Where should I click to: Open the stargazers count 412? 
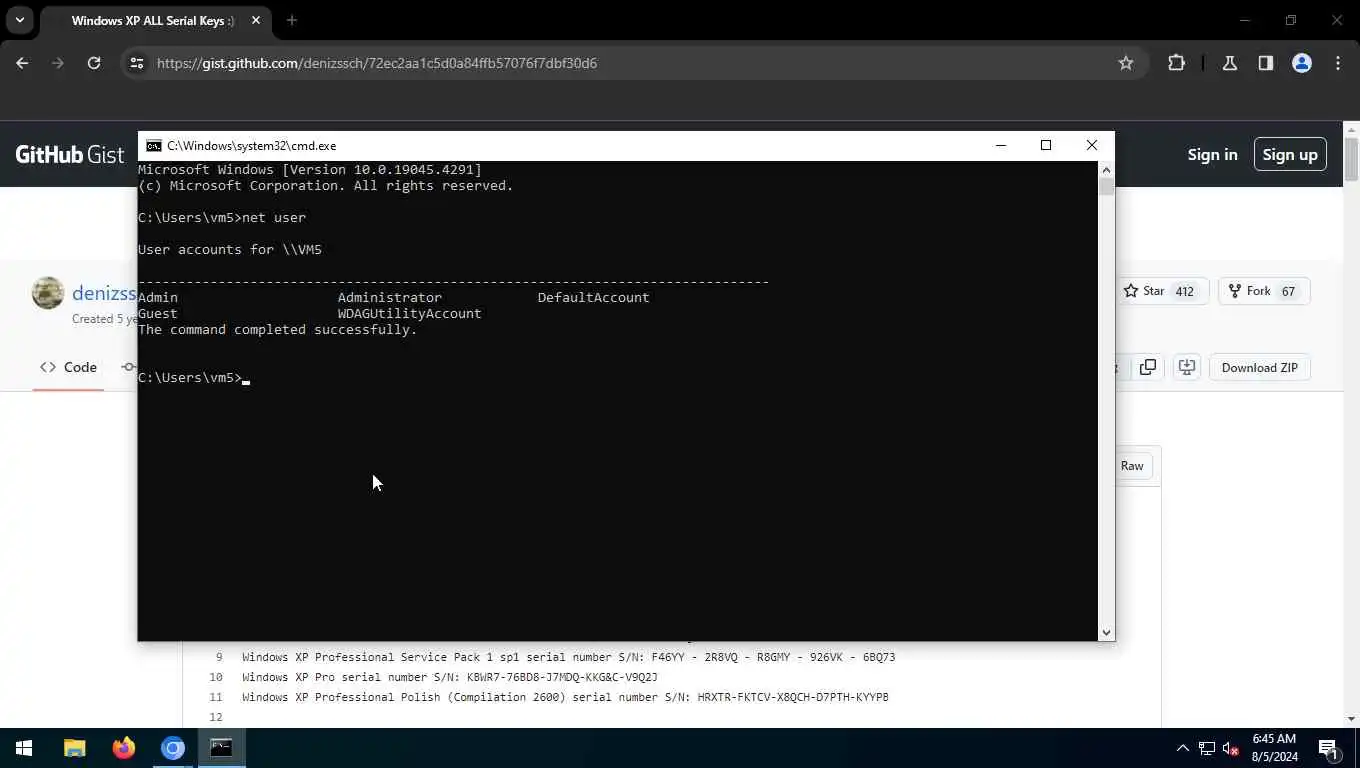(x=1185, y=291)
